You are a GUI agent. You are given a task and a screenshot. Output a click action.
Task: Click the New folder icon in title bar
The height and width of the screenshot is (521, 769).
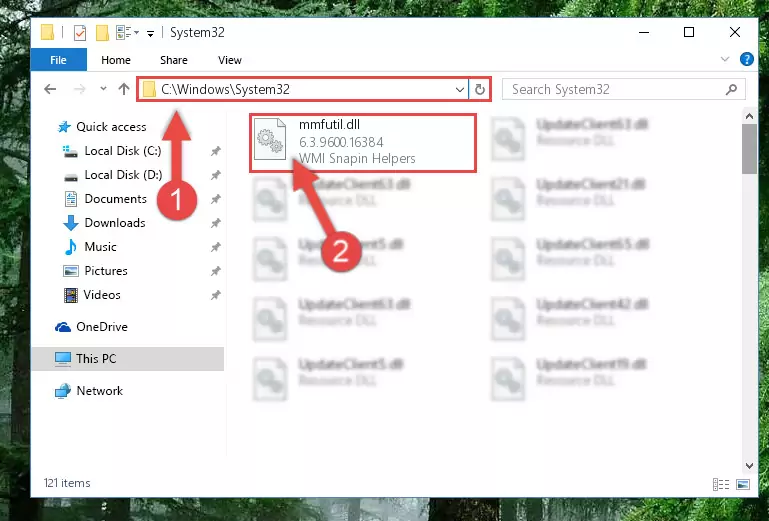click(x=102, y=33)
